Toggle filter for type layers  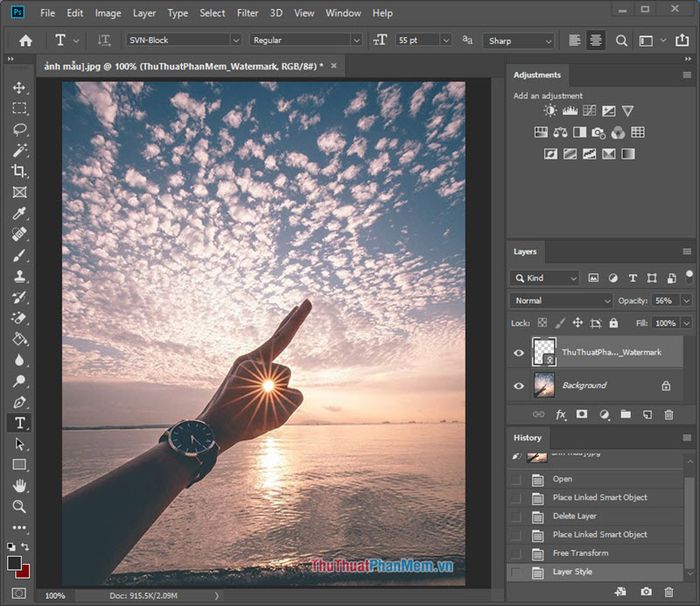(x=633, y=278)
